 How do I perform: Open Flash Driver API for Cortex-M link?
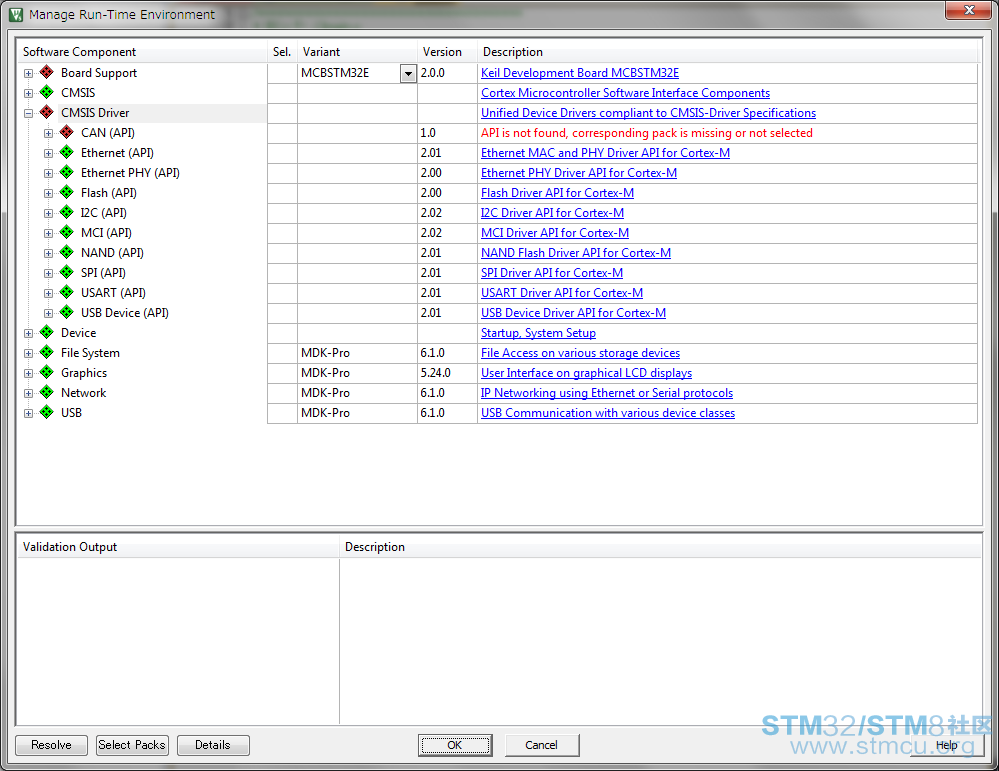[557, 192]
